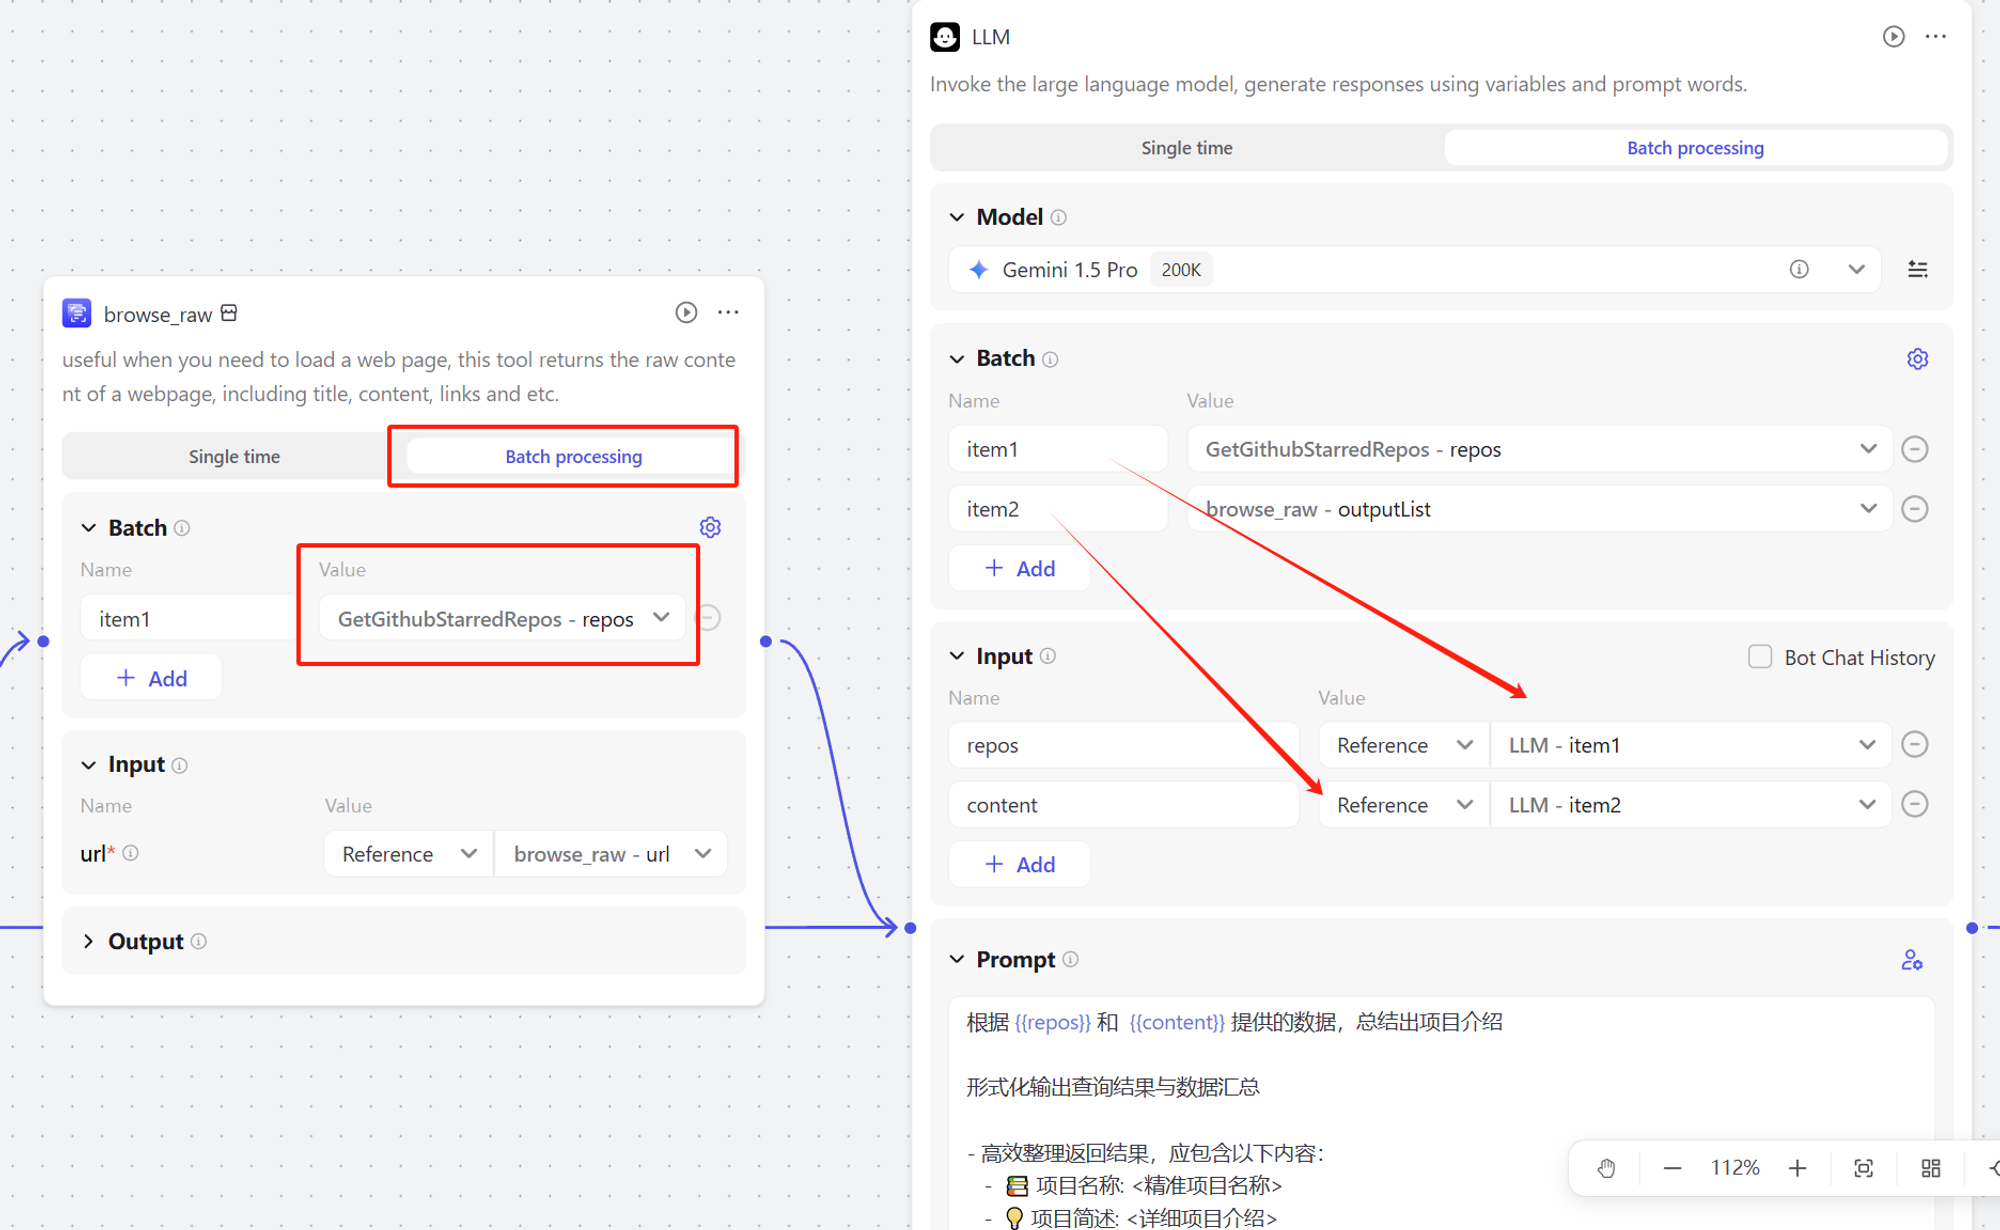Select Batch processing tab in browse_raw node

coord(573,457)
